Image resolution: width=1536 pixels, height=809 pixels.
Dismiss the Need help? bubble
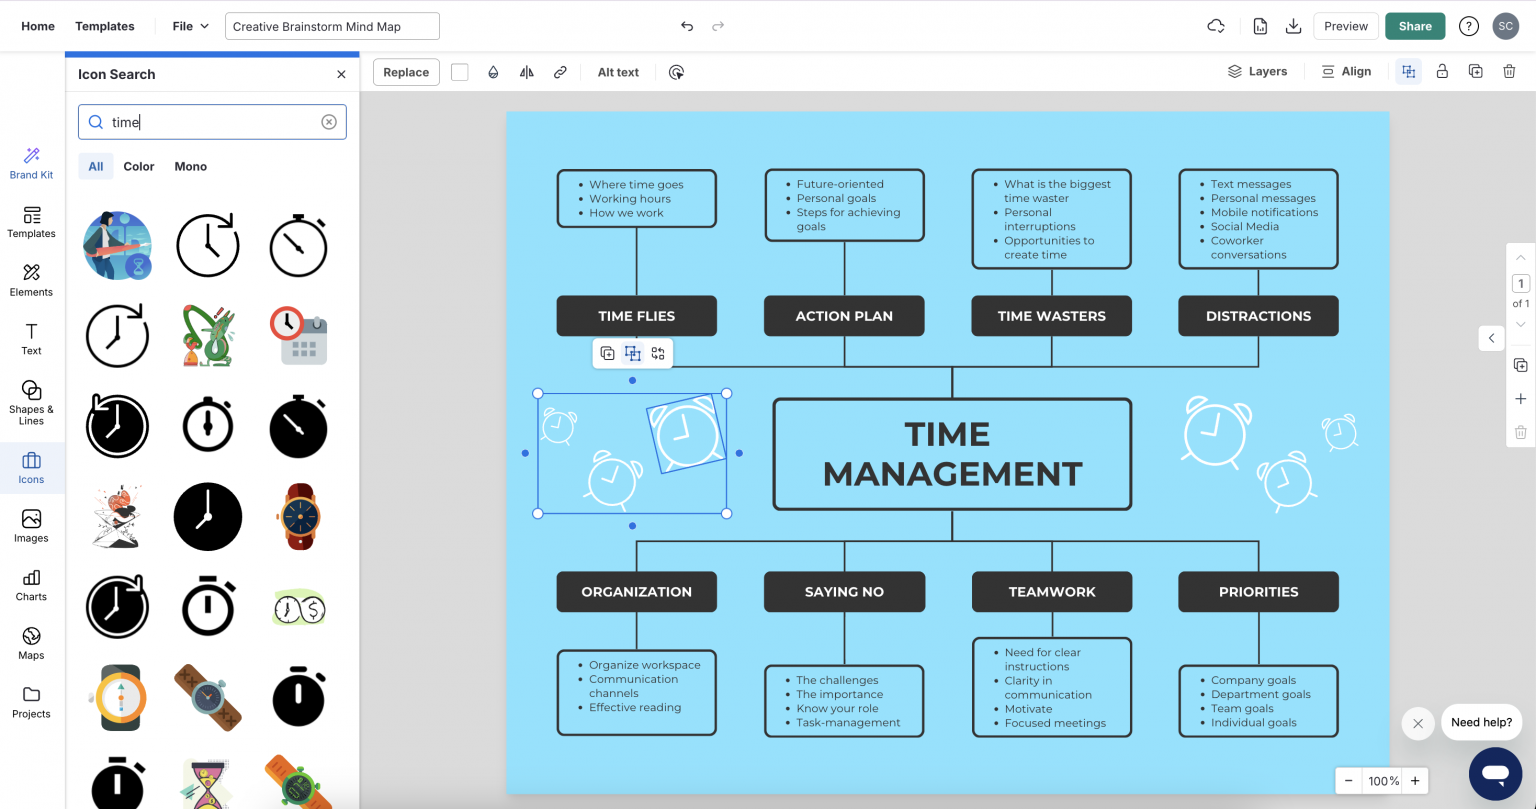coord(1418,723)
